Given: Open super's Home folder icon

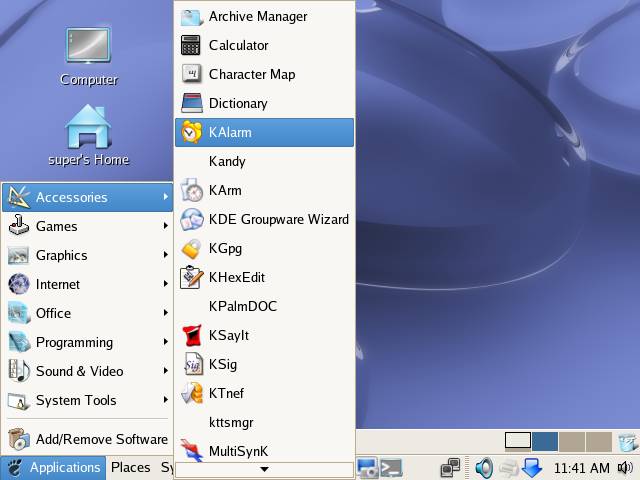Looking at the screenshot, I should point(88,135).
